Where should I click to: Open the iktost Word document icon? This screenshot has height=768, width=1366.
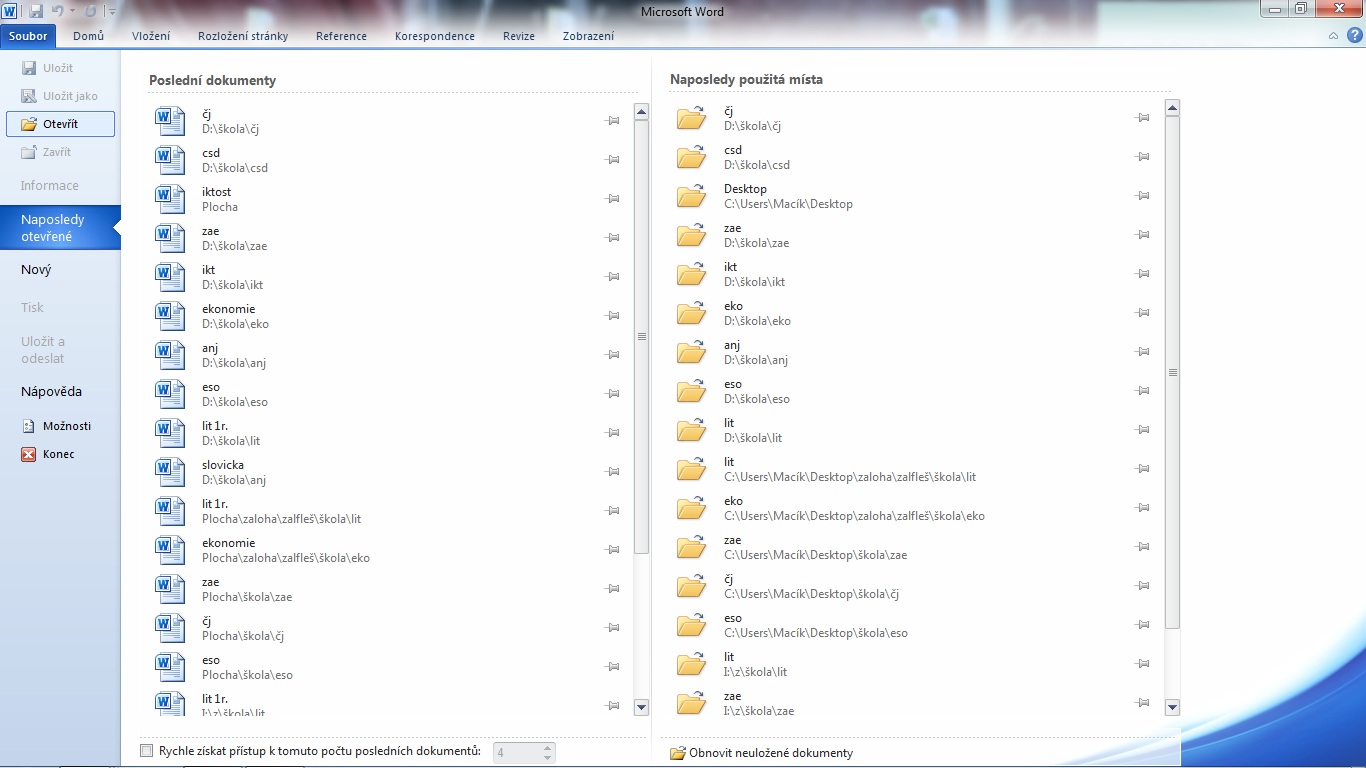click(x=170, y=199)
